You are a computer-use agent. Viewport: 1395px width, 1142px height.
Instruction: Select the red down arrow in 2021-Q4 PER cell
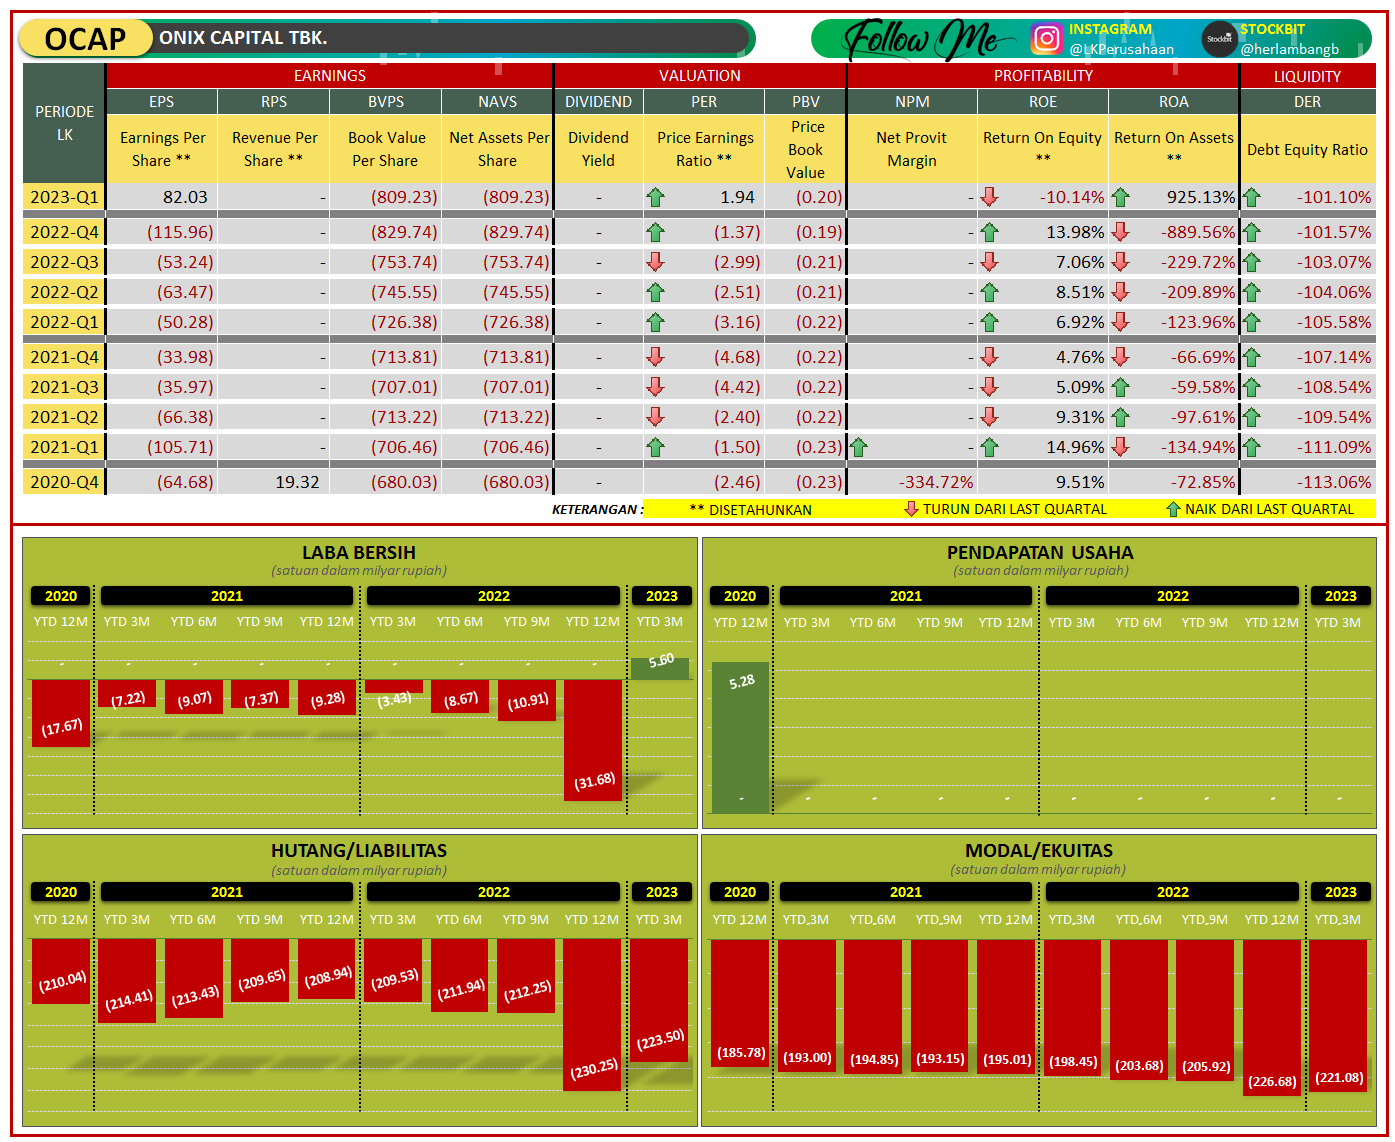tap(657, 357)
